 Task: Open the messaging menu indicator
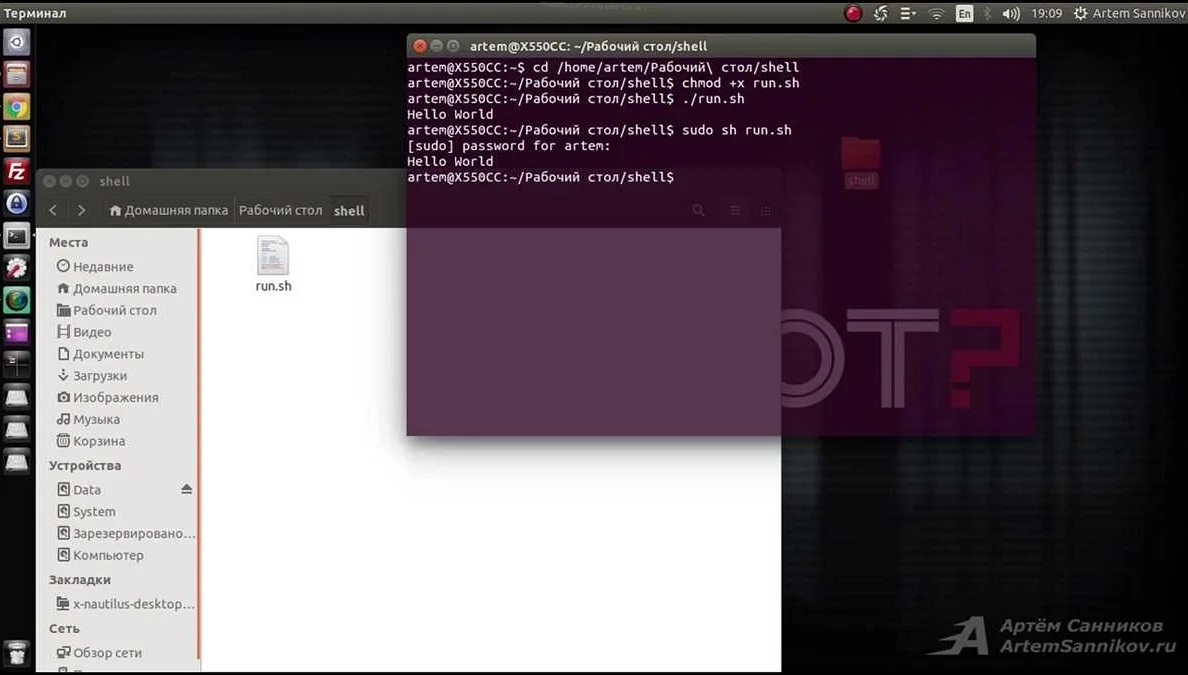click(907, 13)
